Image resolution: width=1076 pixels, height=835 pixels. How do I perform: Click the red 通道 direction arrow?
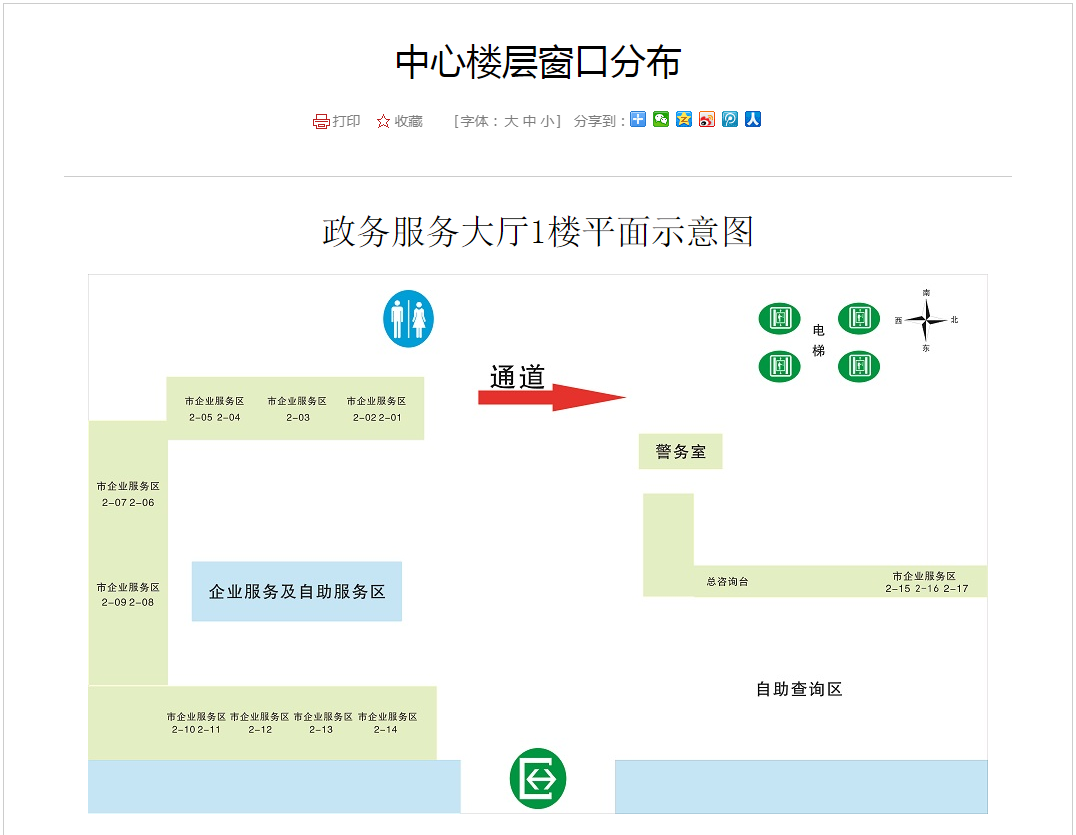[552, 397]
